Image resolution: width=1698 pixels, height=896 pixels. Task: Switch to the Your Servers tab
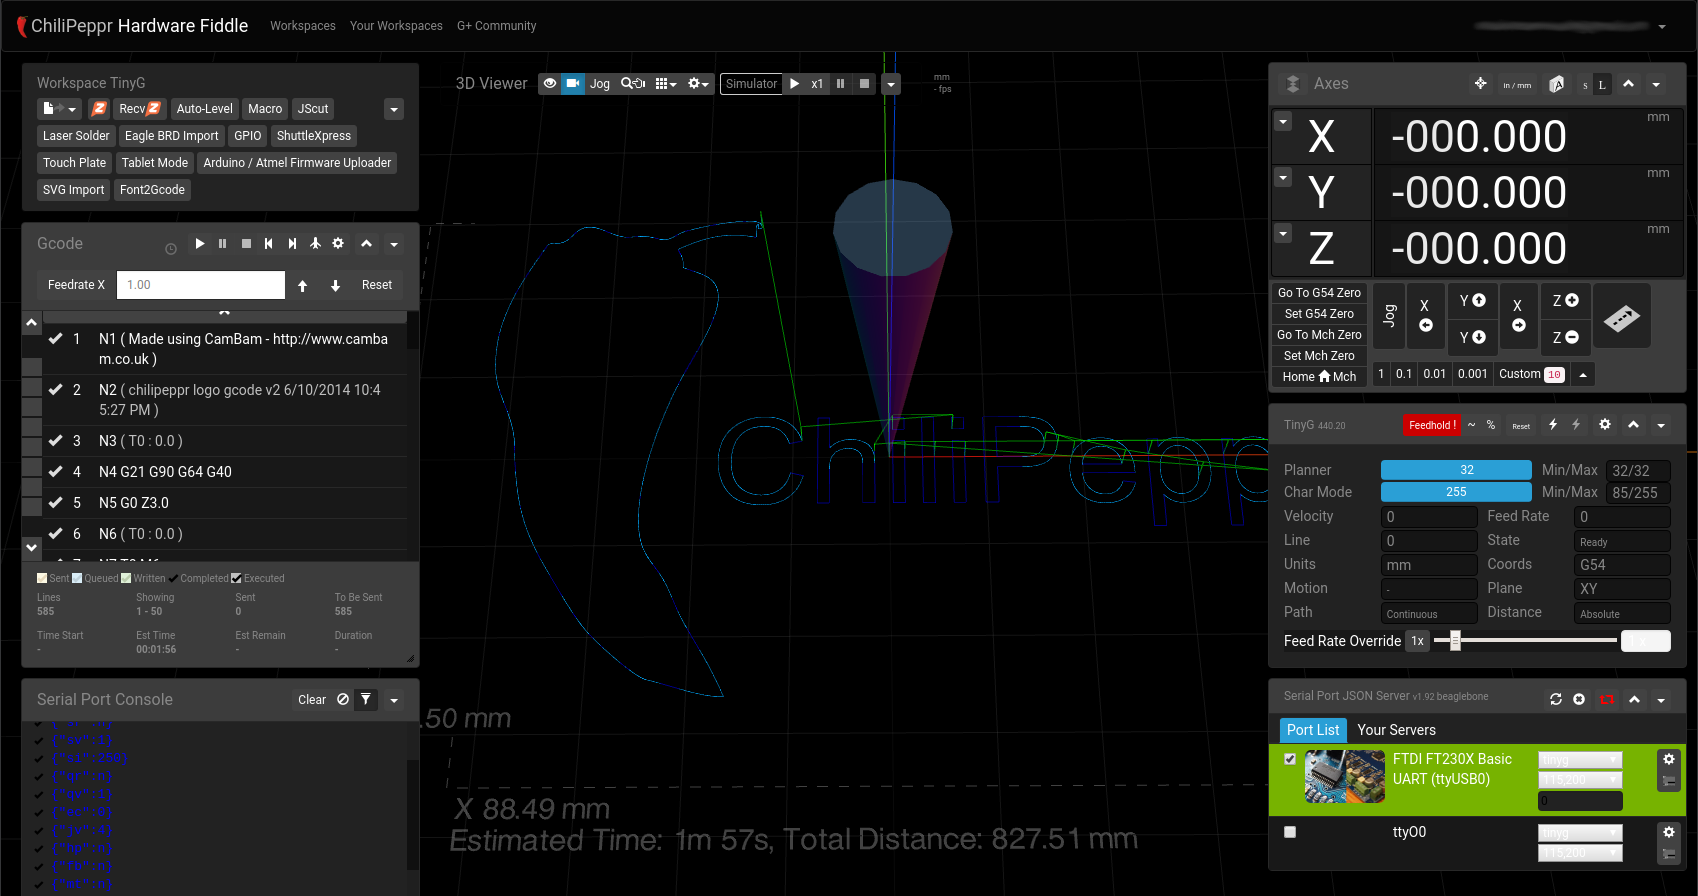click(1396, 730)
